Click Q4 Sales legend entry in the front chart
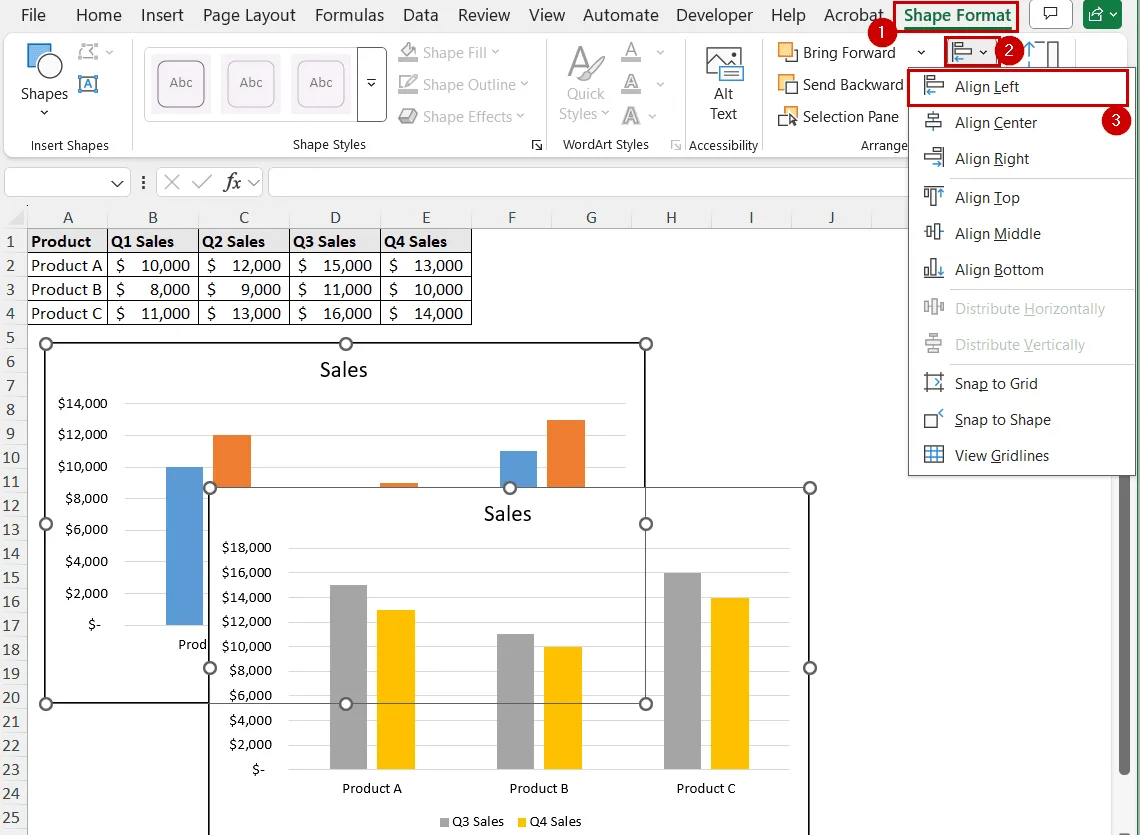Viewport: 1140px width, 835px height. tap(549, 821)
